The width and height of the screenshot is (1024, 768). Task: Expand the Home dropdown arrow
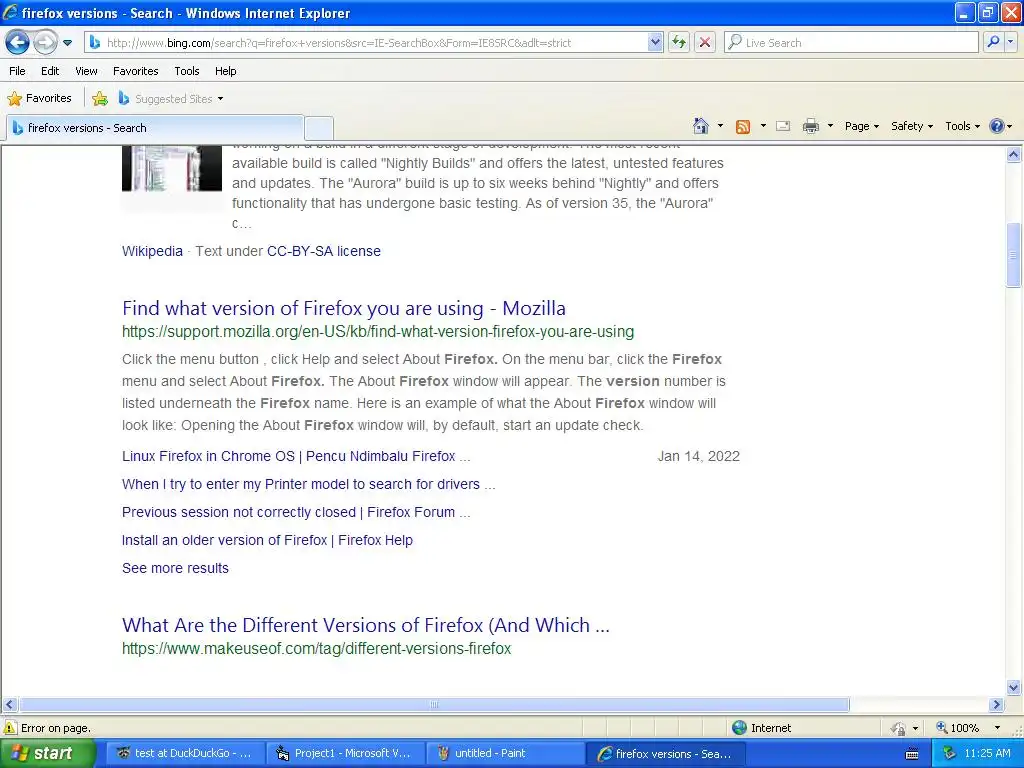[x=720, y=126]
